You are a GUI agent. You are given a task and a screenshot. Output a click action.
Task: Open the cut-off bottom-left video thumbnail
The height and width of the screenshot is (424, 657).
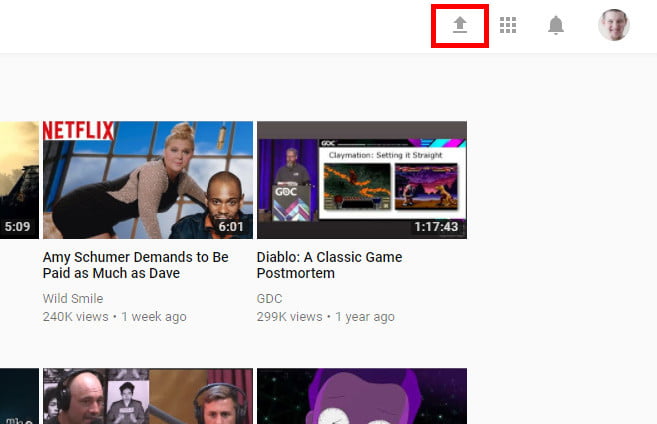[19, 396]
